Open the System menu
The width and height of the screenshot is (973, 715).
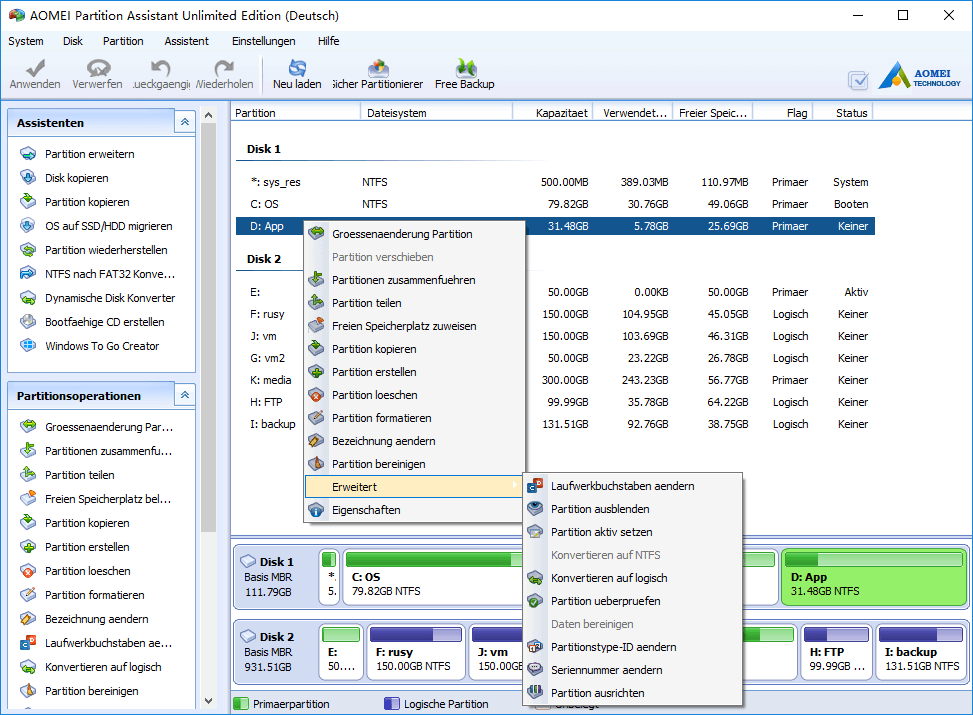(26, 41)
